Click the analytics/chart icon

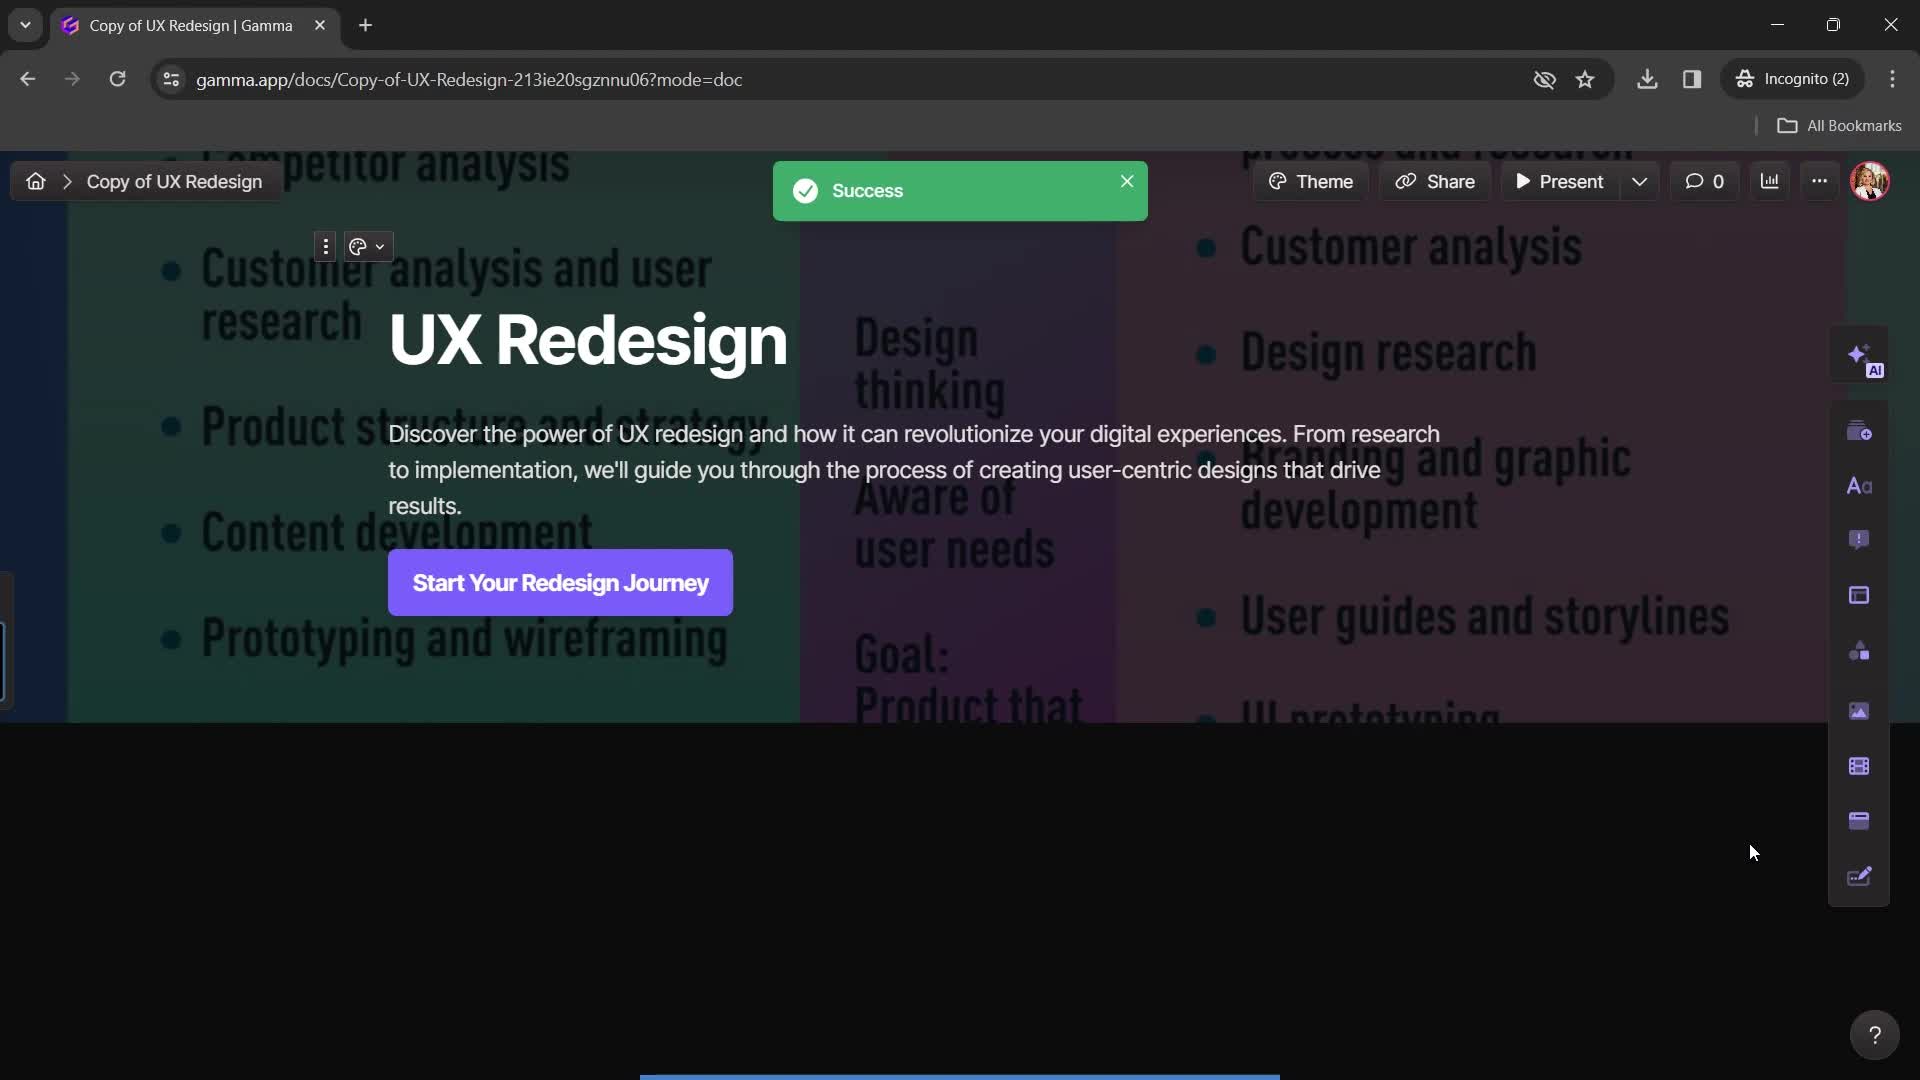click(1770, 182)
